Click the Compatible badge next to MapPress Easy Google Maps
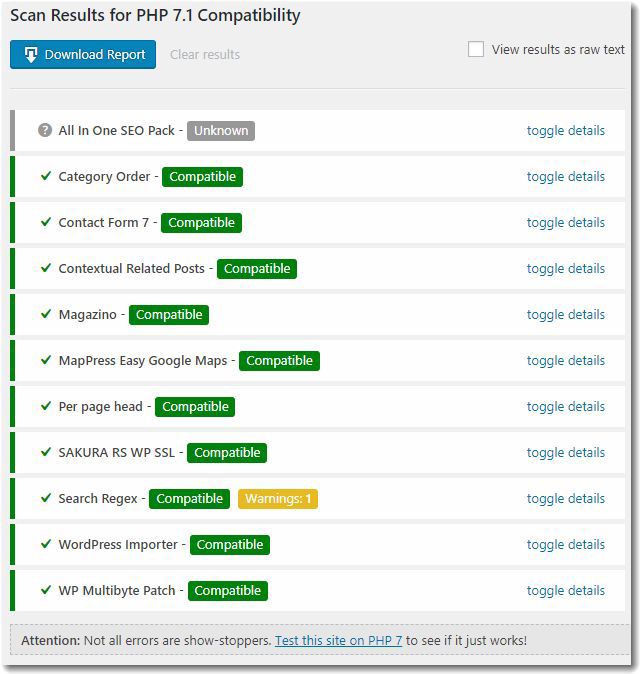Viewport: 640px width, 674px height. (279, 361)
